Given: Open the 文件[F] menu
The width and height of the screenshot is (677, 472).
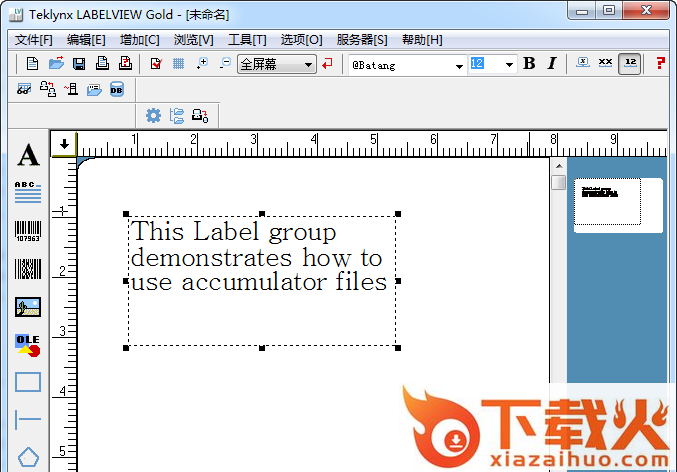Looking at the screenshot, I should [33, 40].
